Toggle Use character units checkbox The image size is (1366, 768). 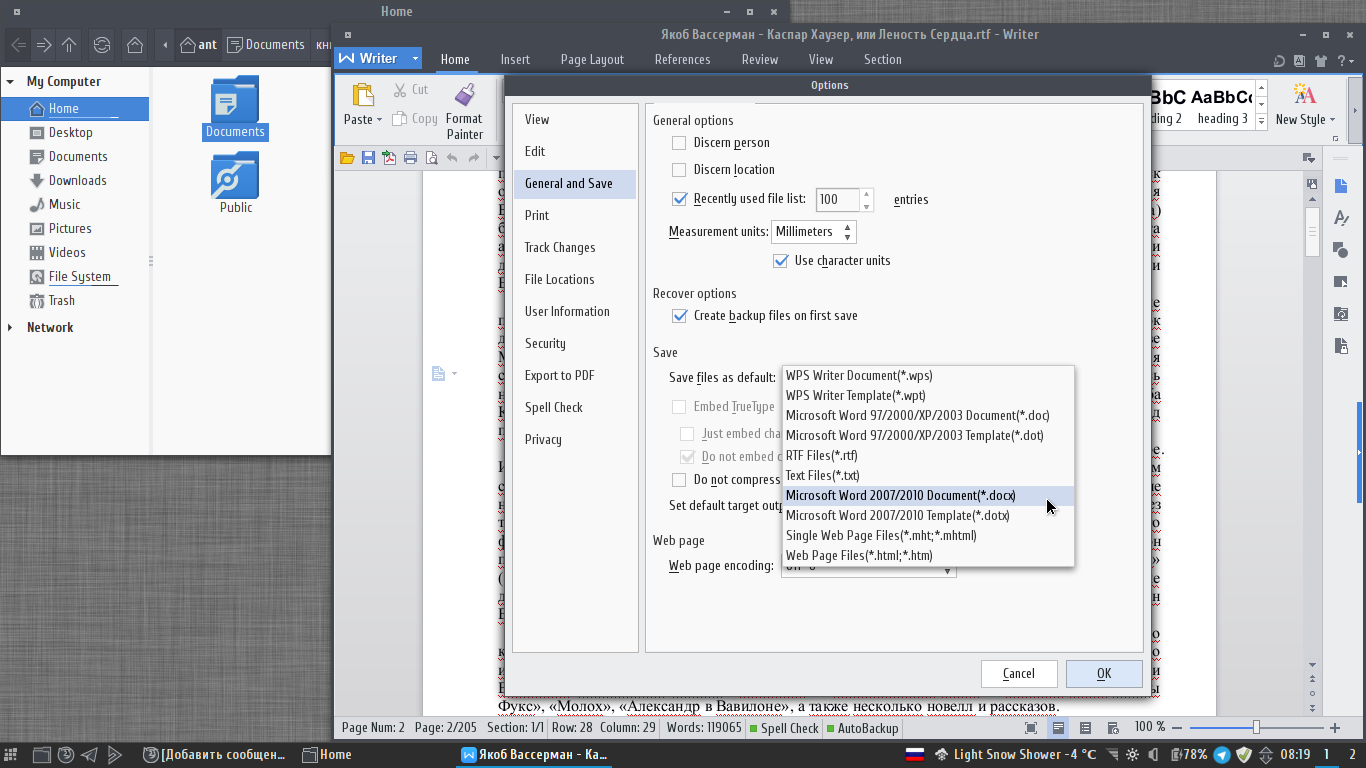780,261
